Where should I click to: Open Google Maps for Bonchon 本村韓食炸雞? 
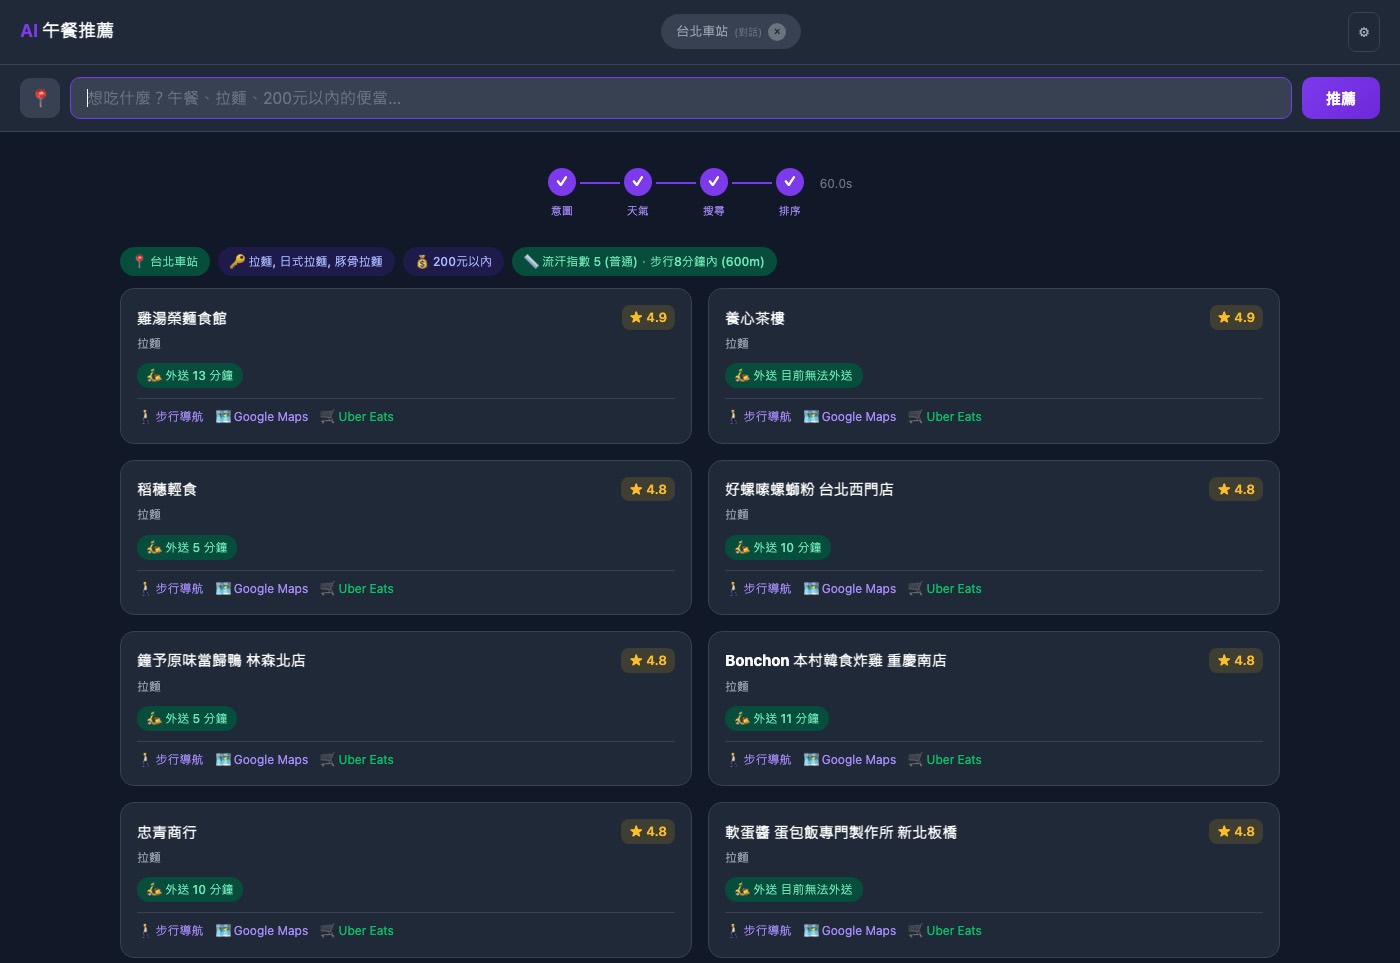coord(850,760)
